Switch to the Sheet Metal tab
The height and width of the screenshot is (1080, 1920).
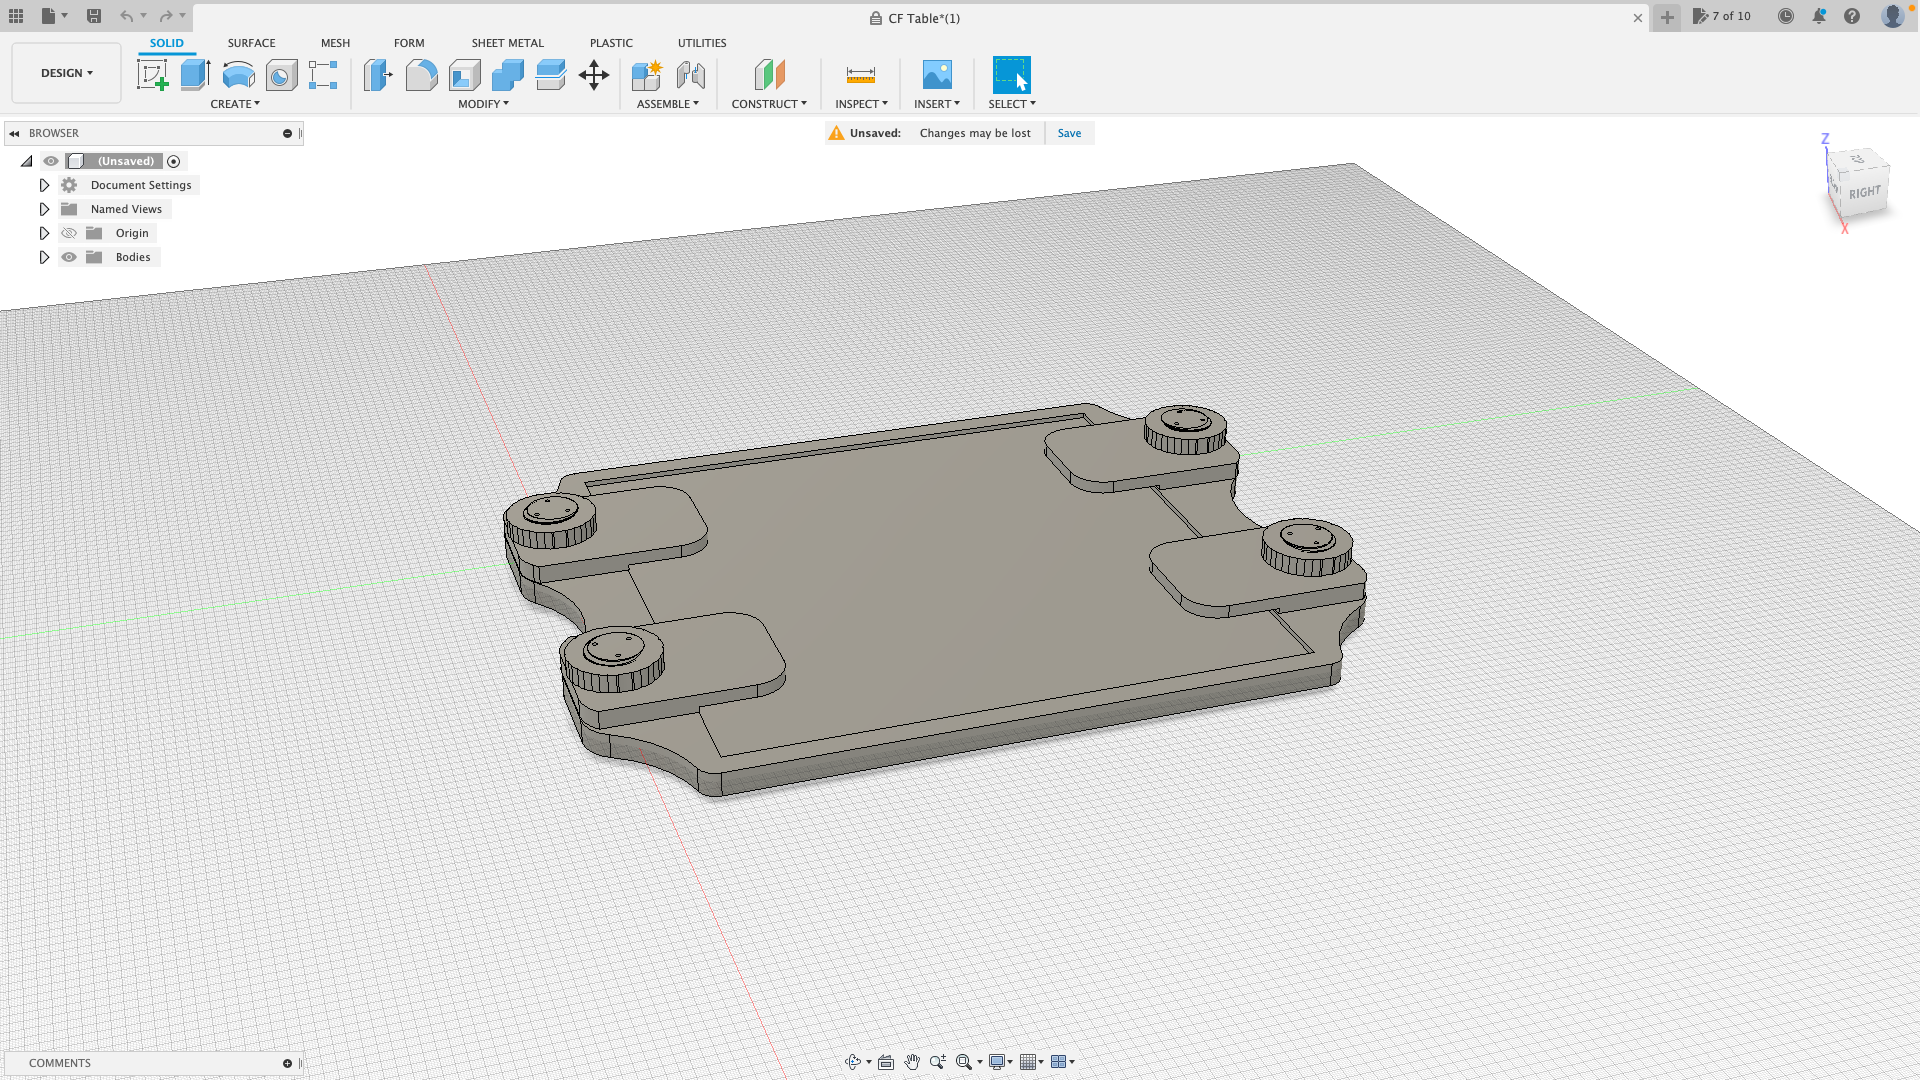click(508, 43)
